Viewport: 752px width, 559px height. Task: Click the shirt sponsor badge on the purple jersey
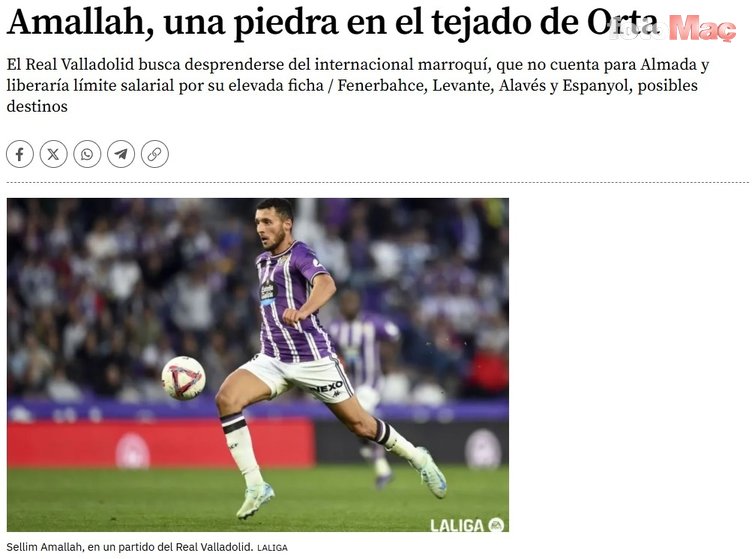click(x=269, y=292)
